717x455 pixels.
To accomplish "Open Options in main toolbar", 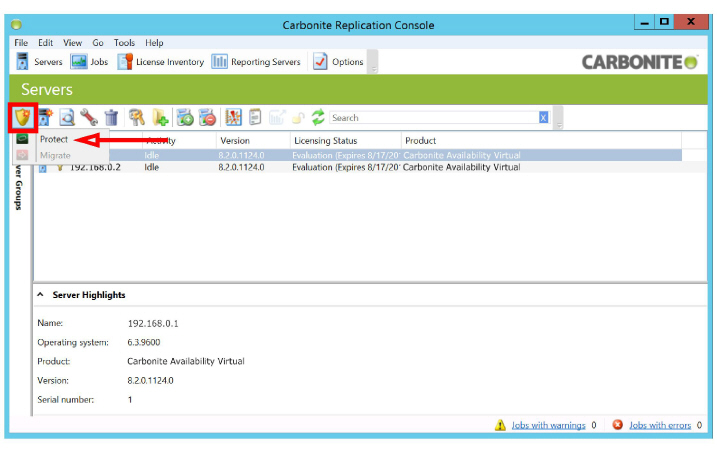I will (338, 61).
